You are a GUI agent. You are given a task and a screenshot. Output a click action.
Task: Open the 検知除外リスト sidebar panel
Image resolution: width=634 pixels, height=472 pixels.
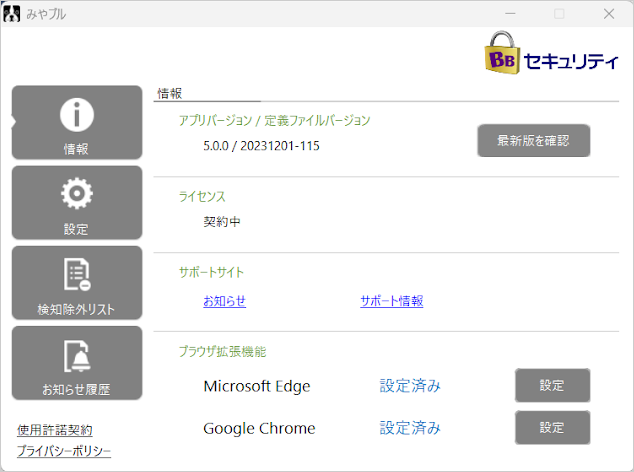(x=77, y=283)
